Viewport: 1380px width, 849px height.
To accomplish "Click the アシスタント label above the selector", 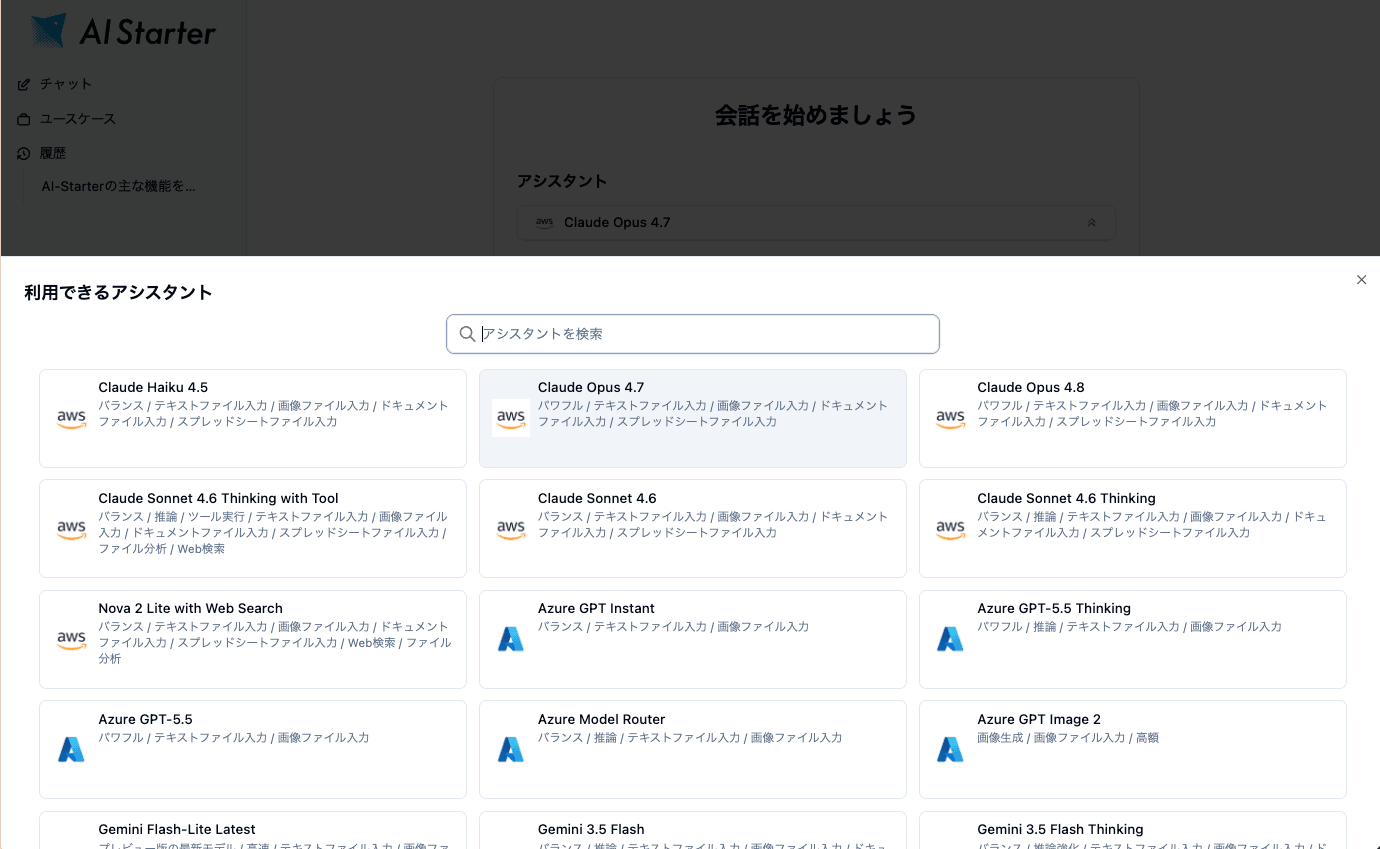I will (x=562, y=181).
